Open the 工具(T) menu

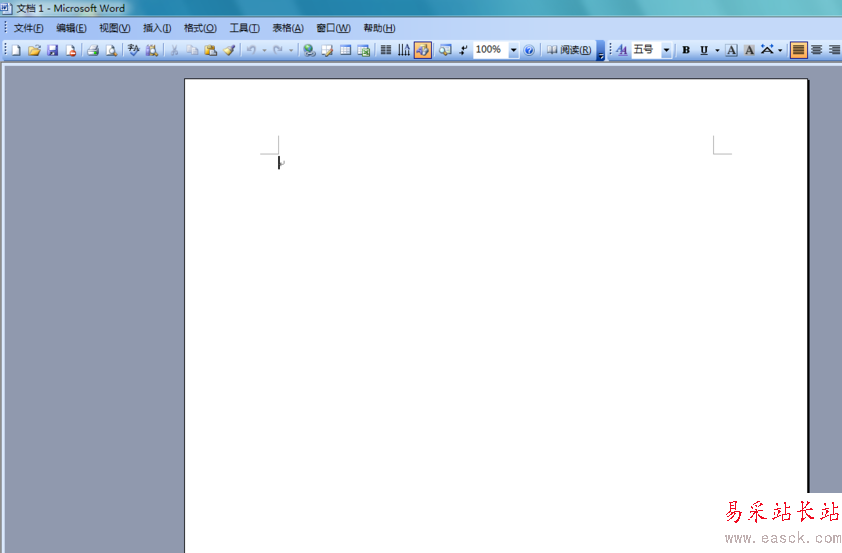[245, 28]
